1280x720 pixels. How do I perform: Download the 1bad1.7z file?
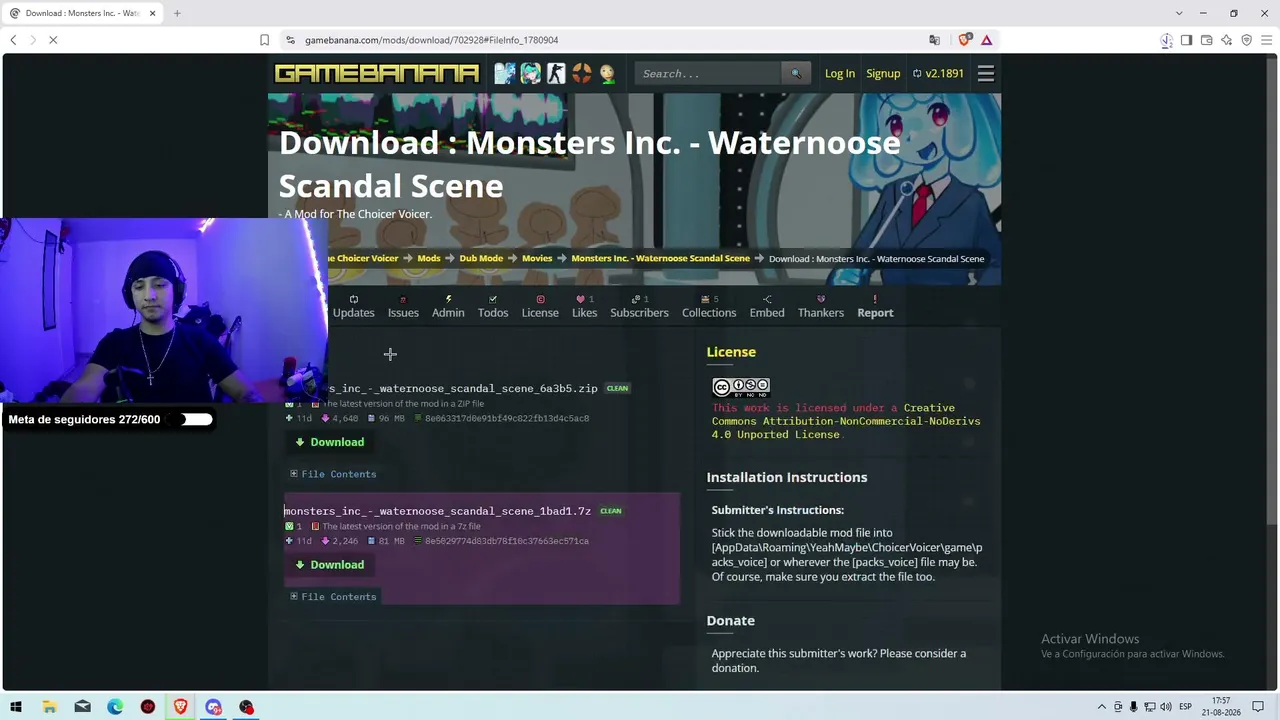click(330, 565)
